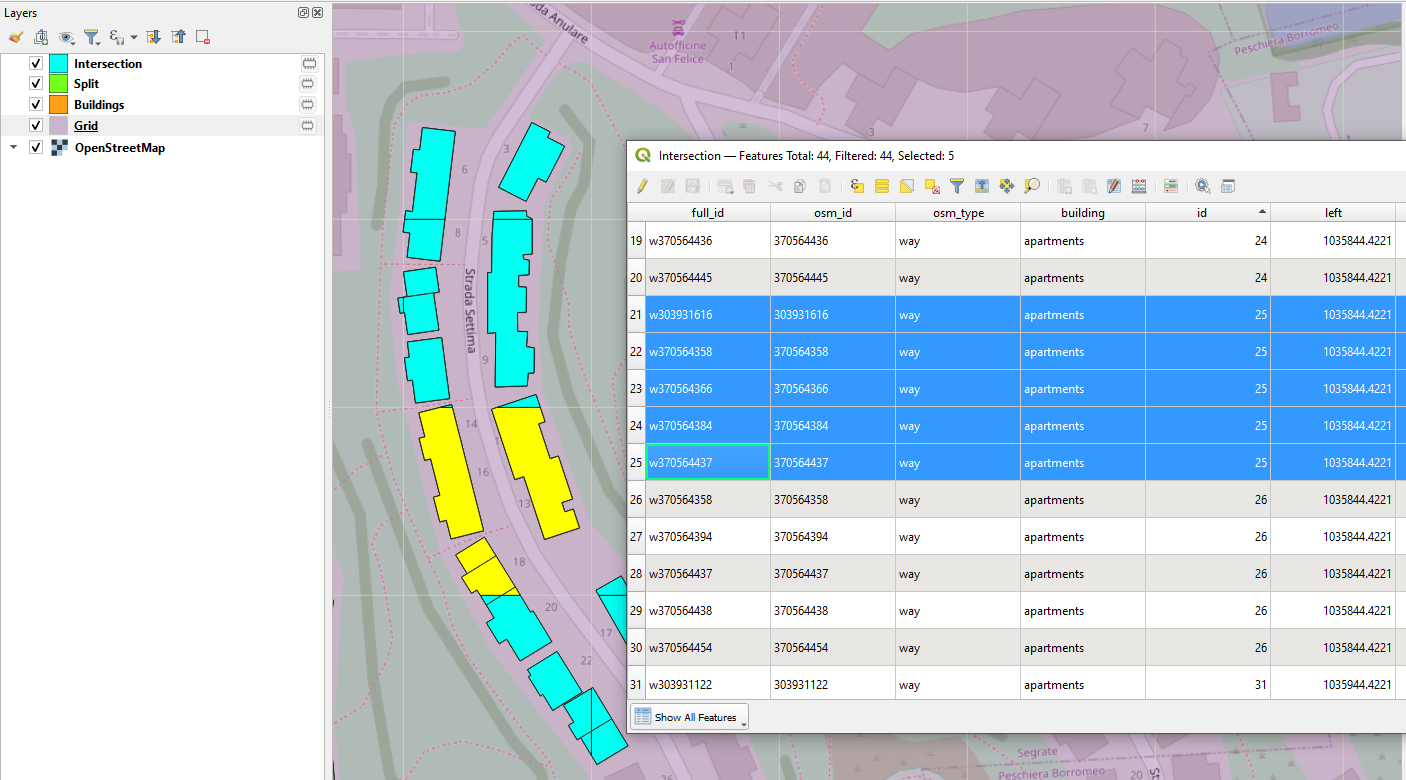Select features using an expression
The image size is (1406, 780).
pyautogui.click(x=857, y=186)
